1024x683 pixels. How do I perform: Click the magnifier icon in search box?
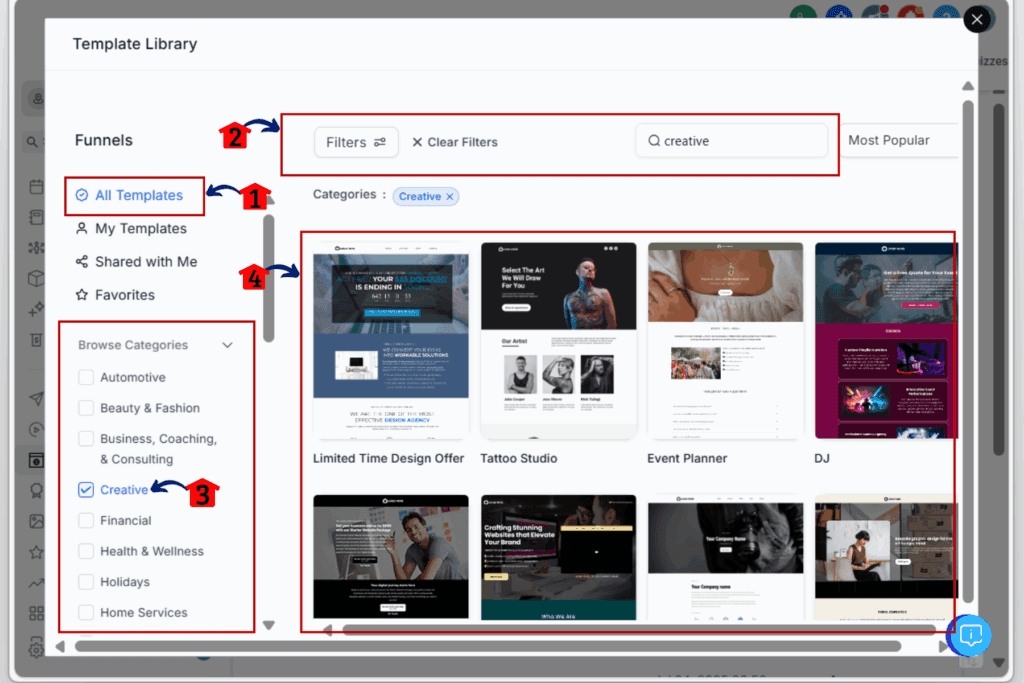(x=654, y=141)
